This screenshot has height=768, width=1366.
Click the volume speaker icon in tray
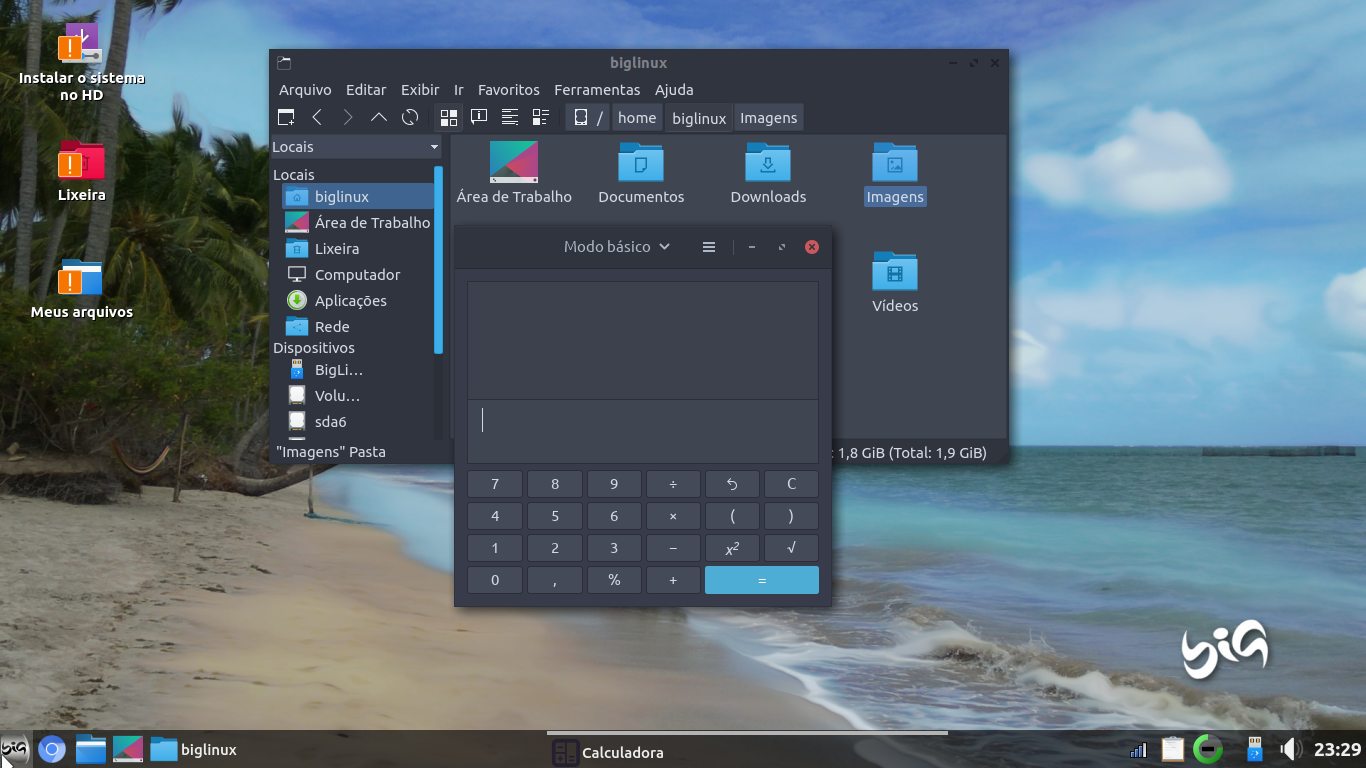[x=1290, y=749]
